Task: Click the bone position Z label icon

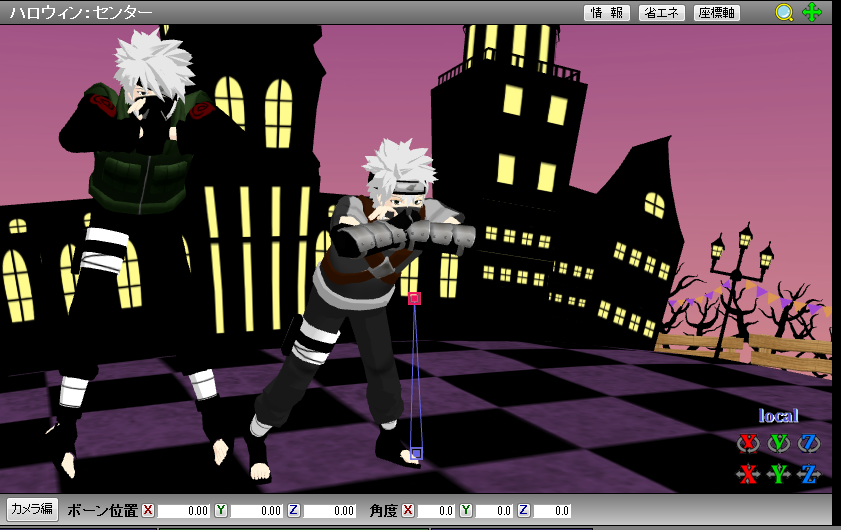Action: click(293, 510)
